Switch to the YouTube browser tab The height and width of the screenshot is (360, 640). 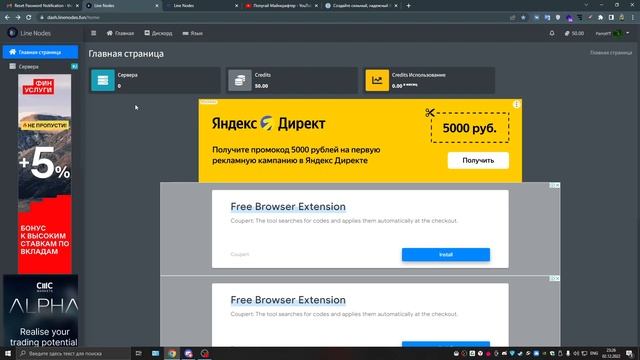pos(282,6)
